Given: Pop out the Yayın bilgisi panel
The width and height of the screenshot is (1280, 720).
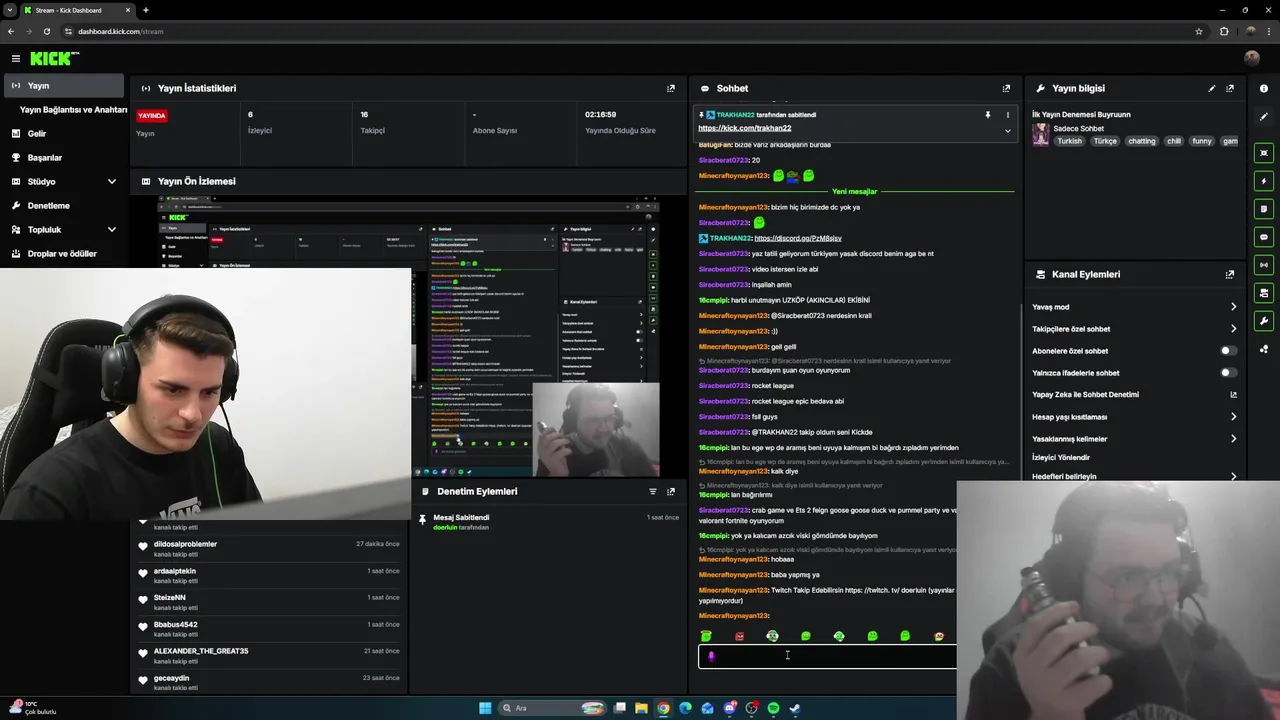Looking at the screenshot, I should (1230, 88).
